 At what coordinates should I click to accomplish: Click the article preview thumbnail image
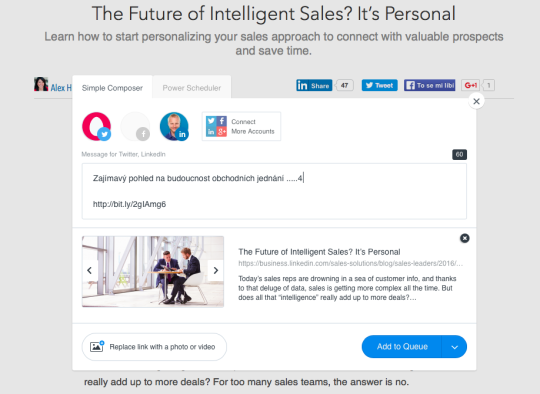point(153,271)
